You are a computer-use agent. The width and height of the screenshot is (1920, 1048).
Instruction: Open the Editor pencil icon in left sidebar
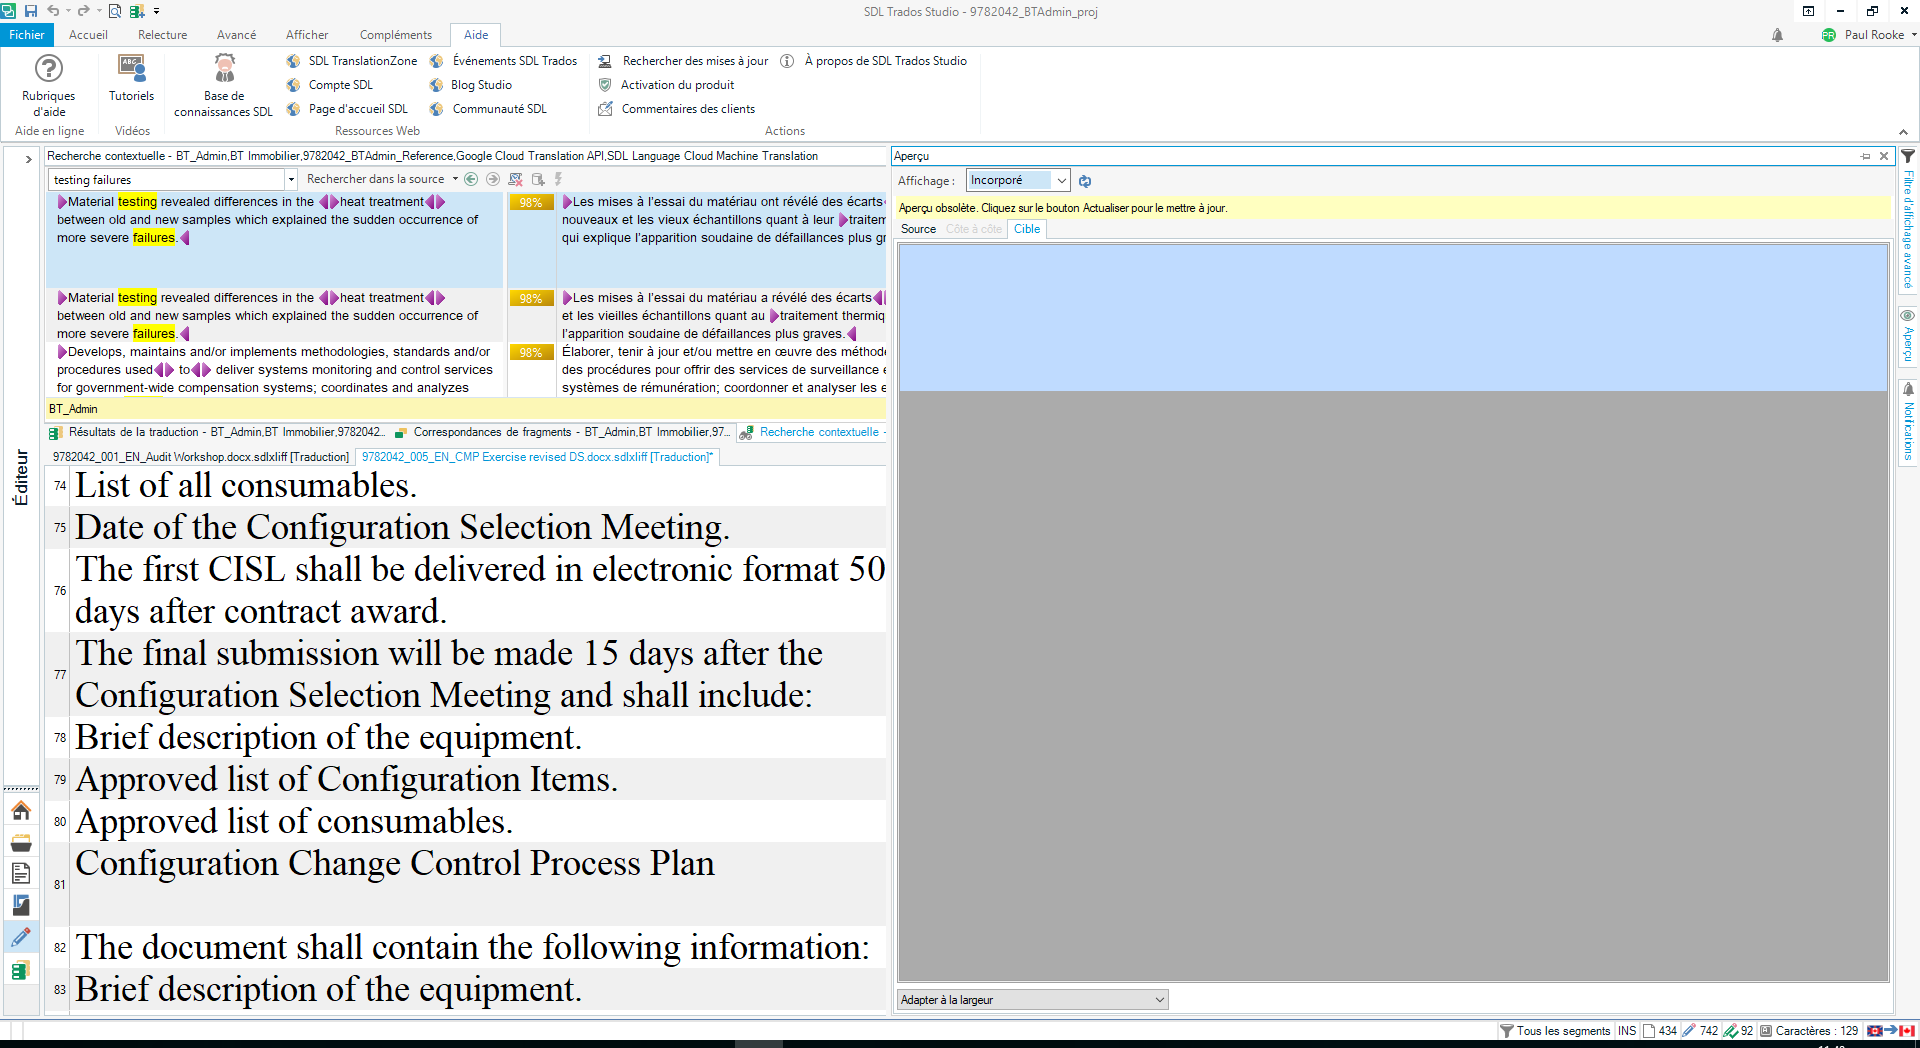21,937
